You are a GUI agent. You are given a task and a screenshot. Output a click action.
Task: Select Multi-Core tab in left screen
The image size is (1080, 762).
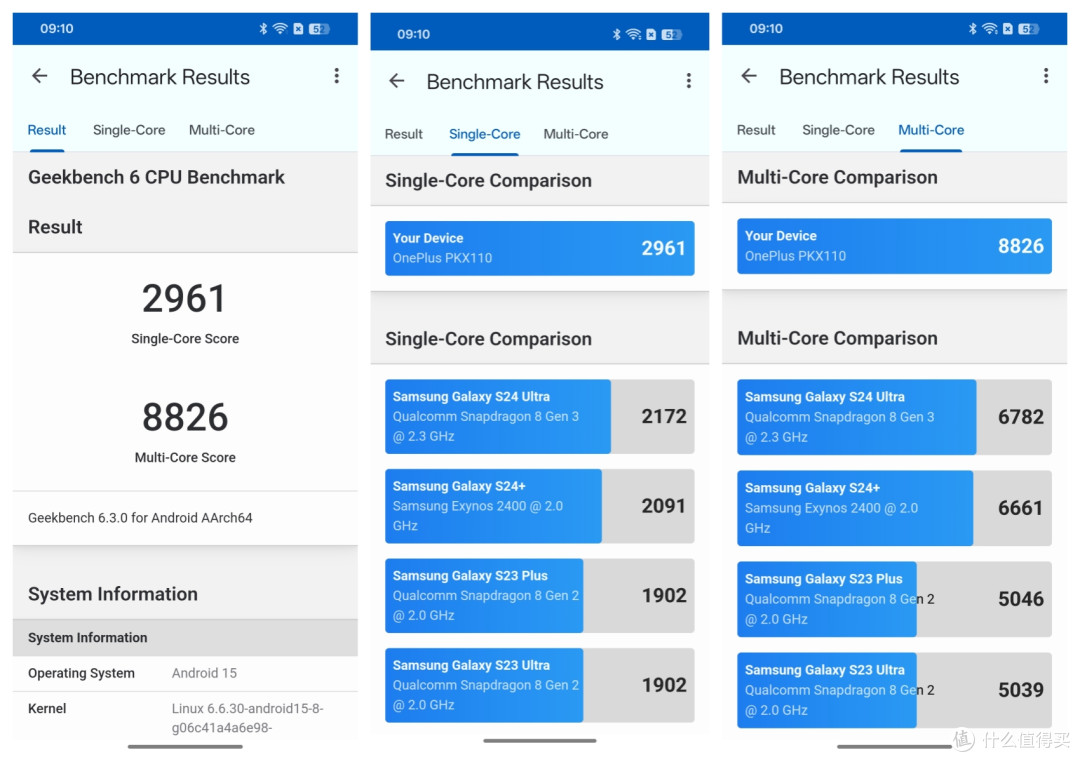(222, 130)
